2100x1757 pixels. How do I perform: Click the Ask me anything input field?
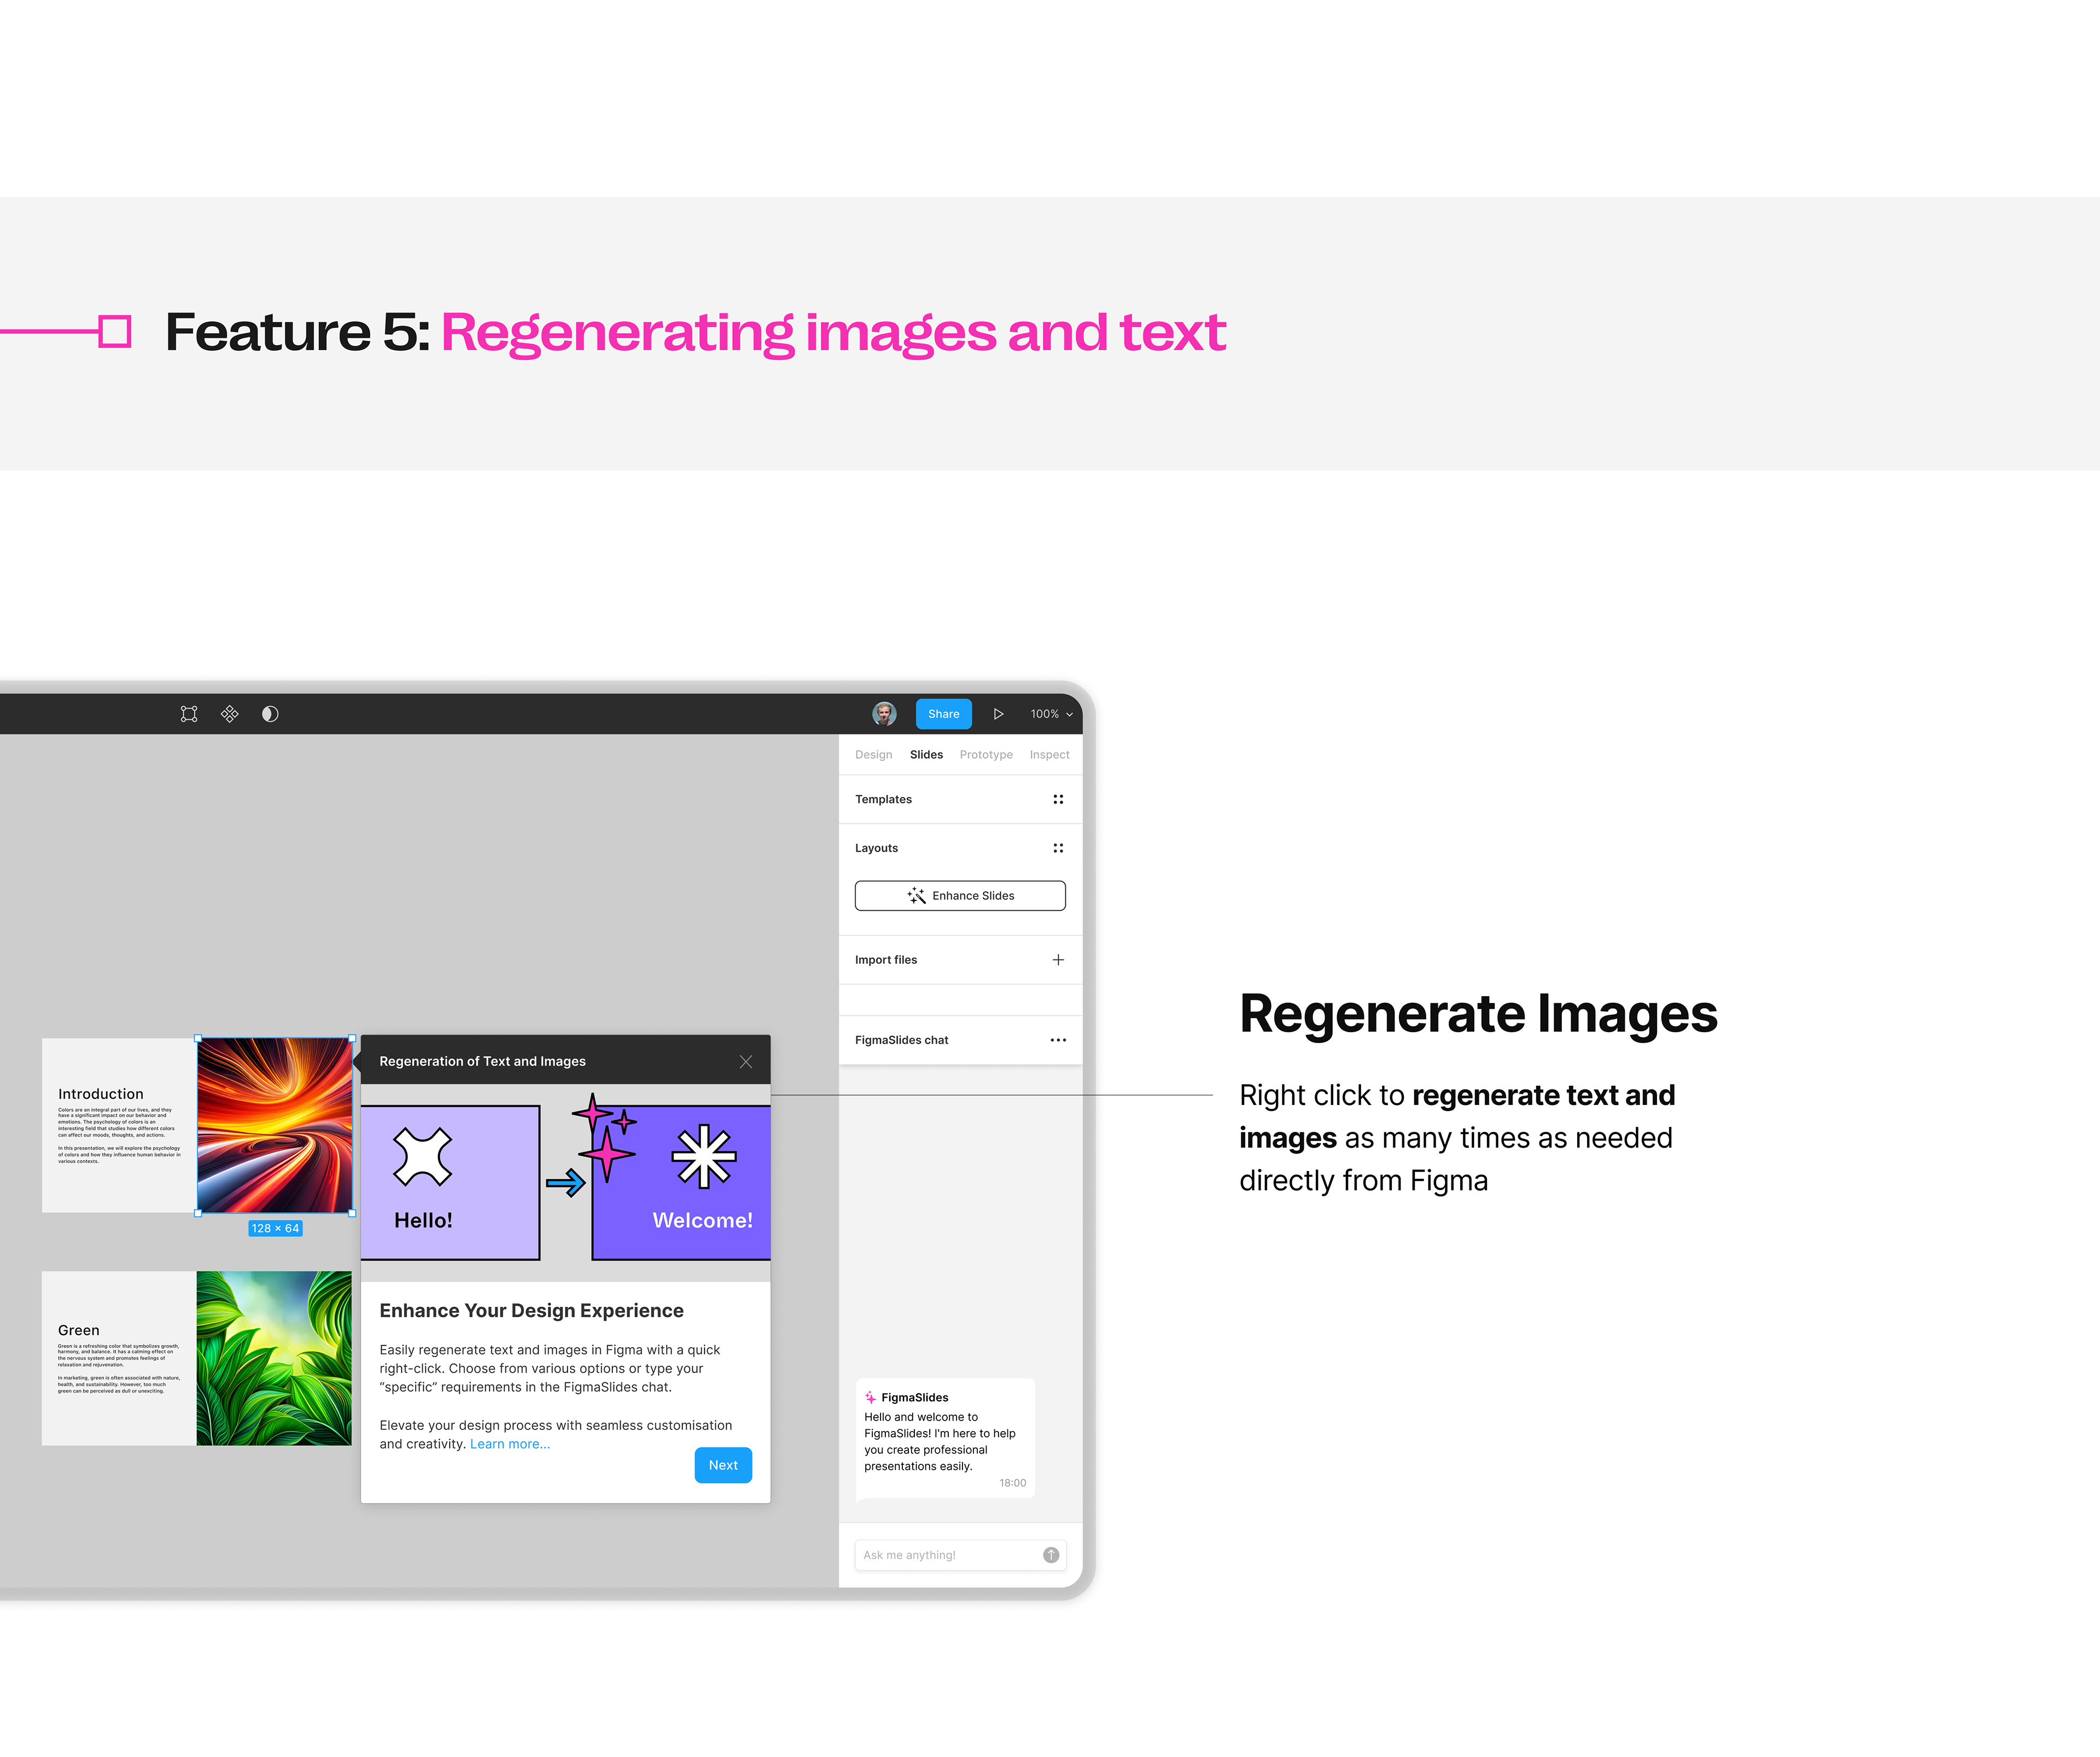coord(945,1556)
